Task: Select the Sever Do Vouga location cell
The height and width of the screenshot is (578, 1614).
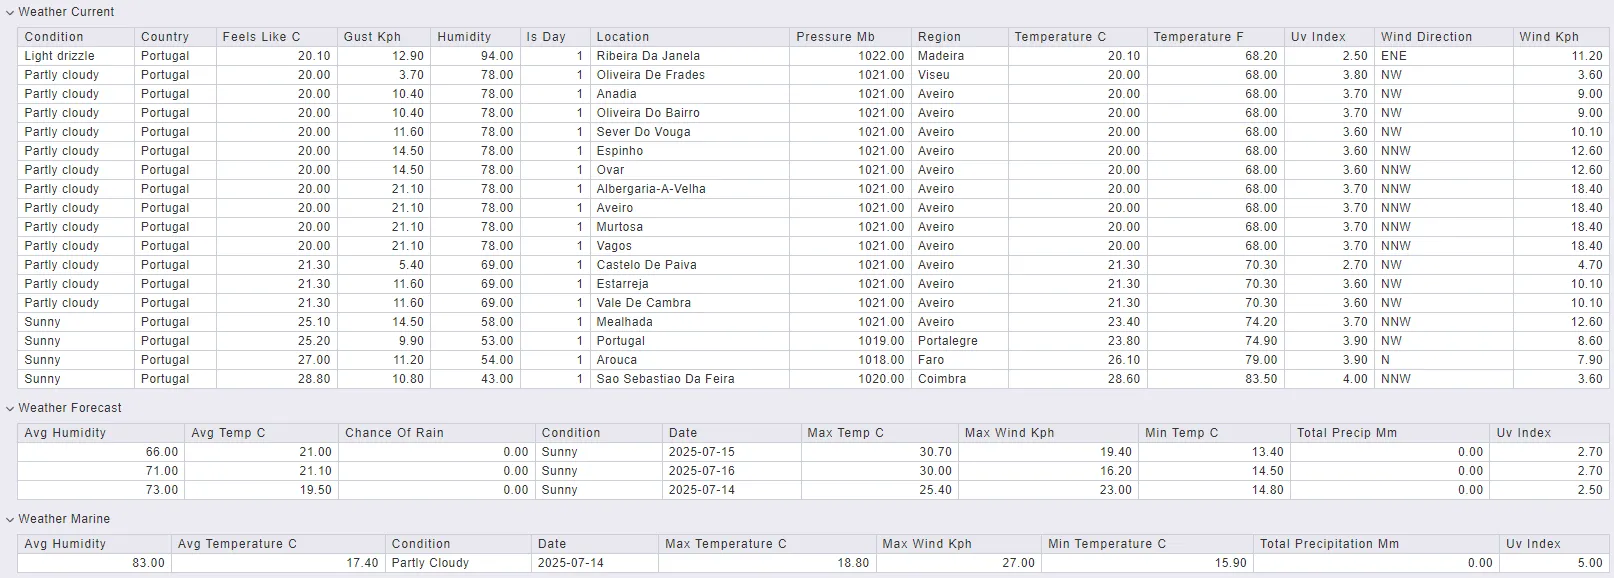Action: [690, 132]
